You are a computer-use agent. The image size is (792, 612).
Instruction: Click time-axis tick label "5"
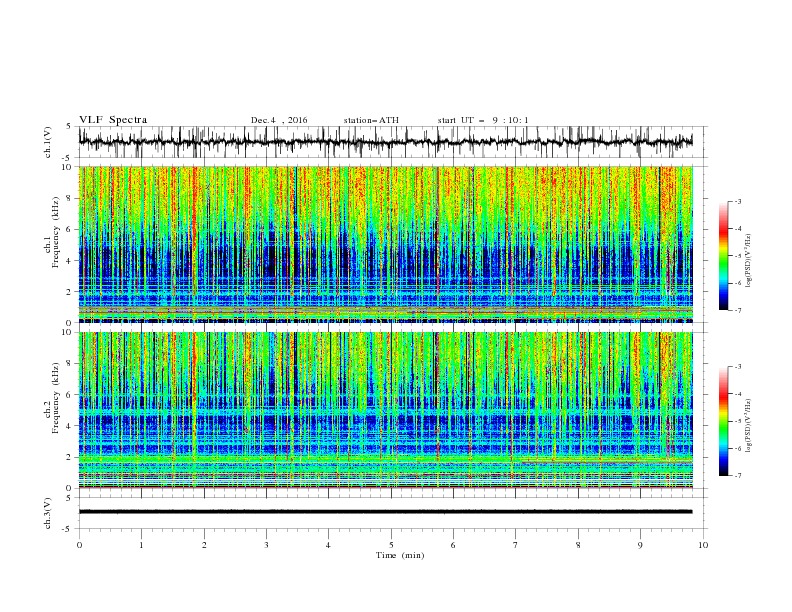[x=391, y=545]
